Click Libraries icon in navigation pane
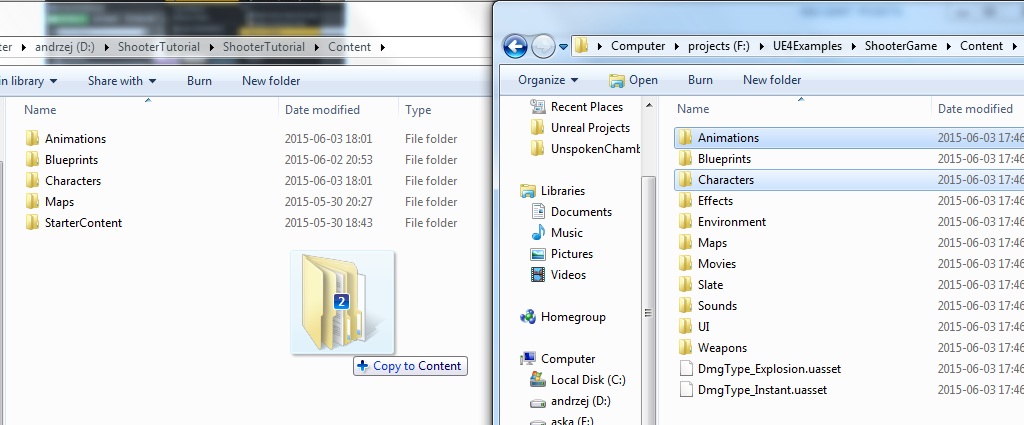 pyautogui.click(x=528, y=191)
